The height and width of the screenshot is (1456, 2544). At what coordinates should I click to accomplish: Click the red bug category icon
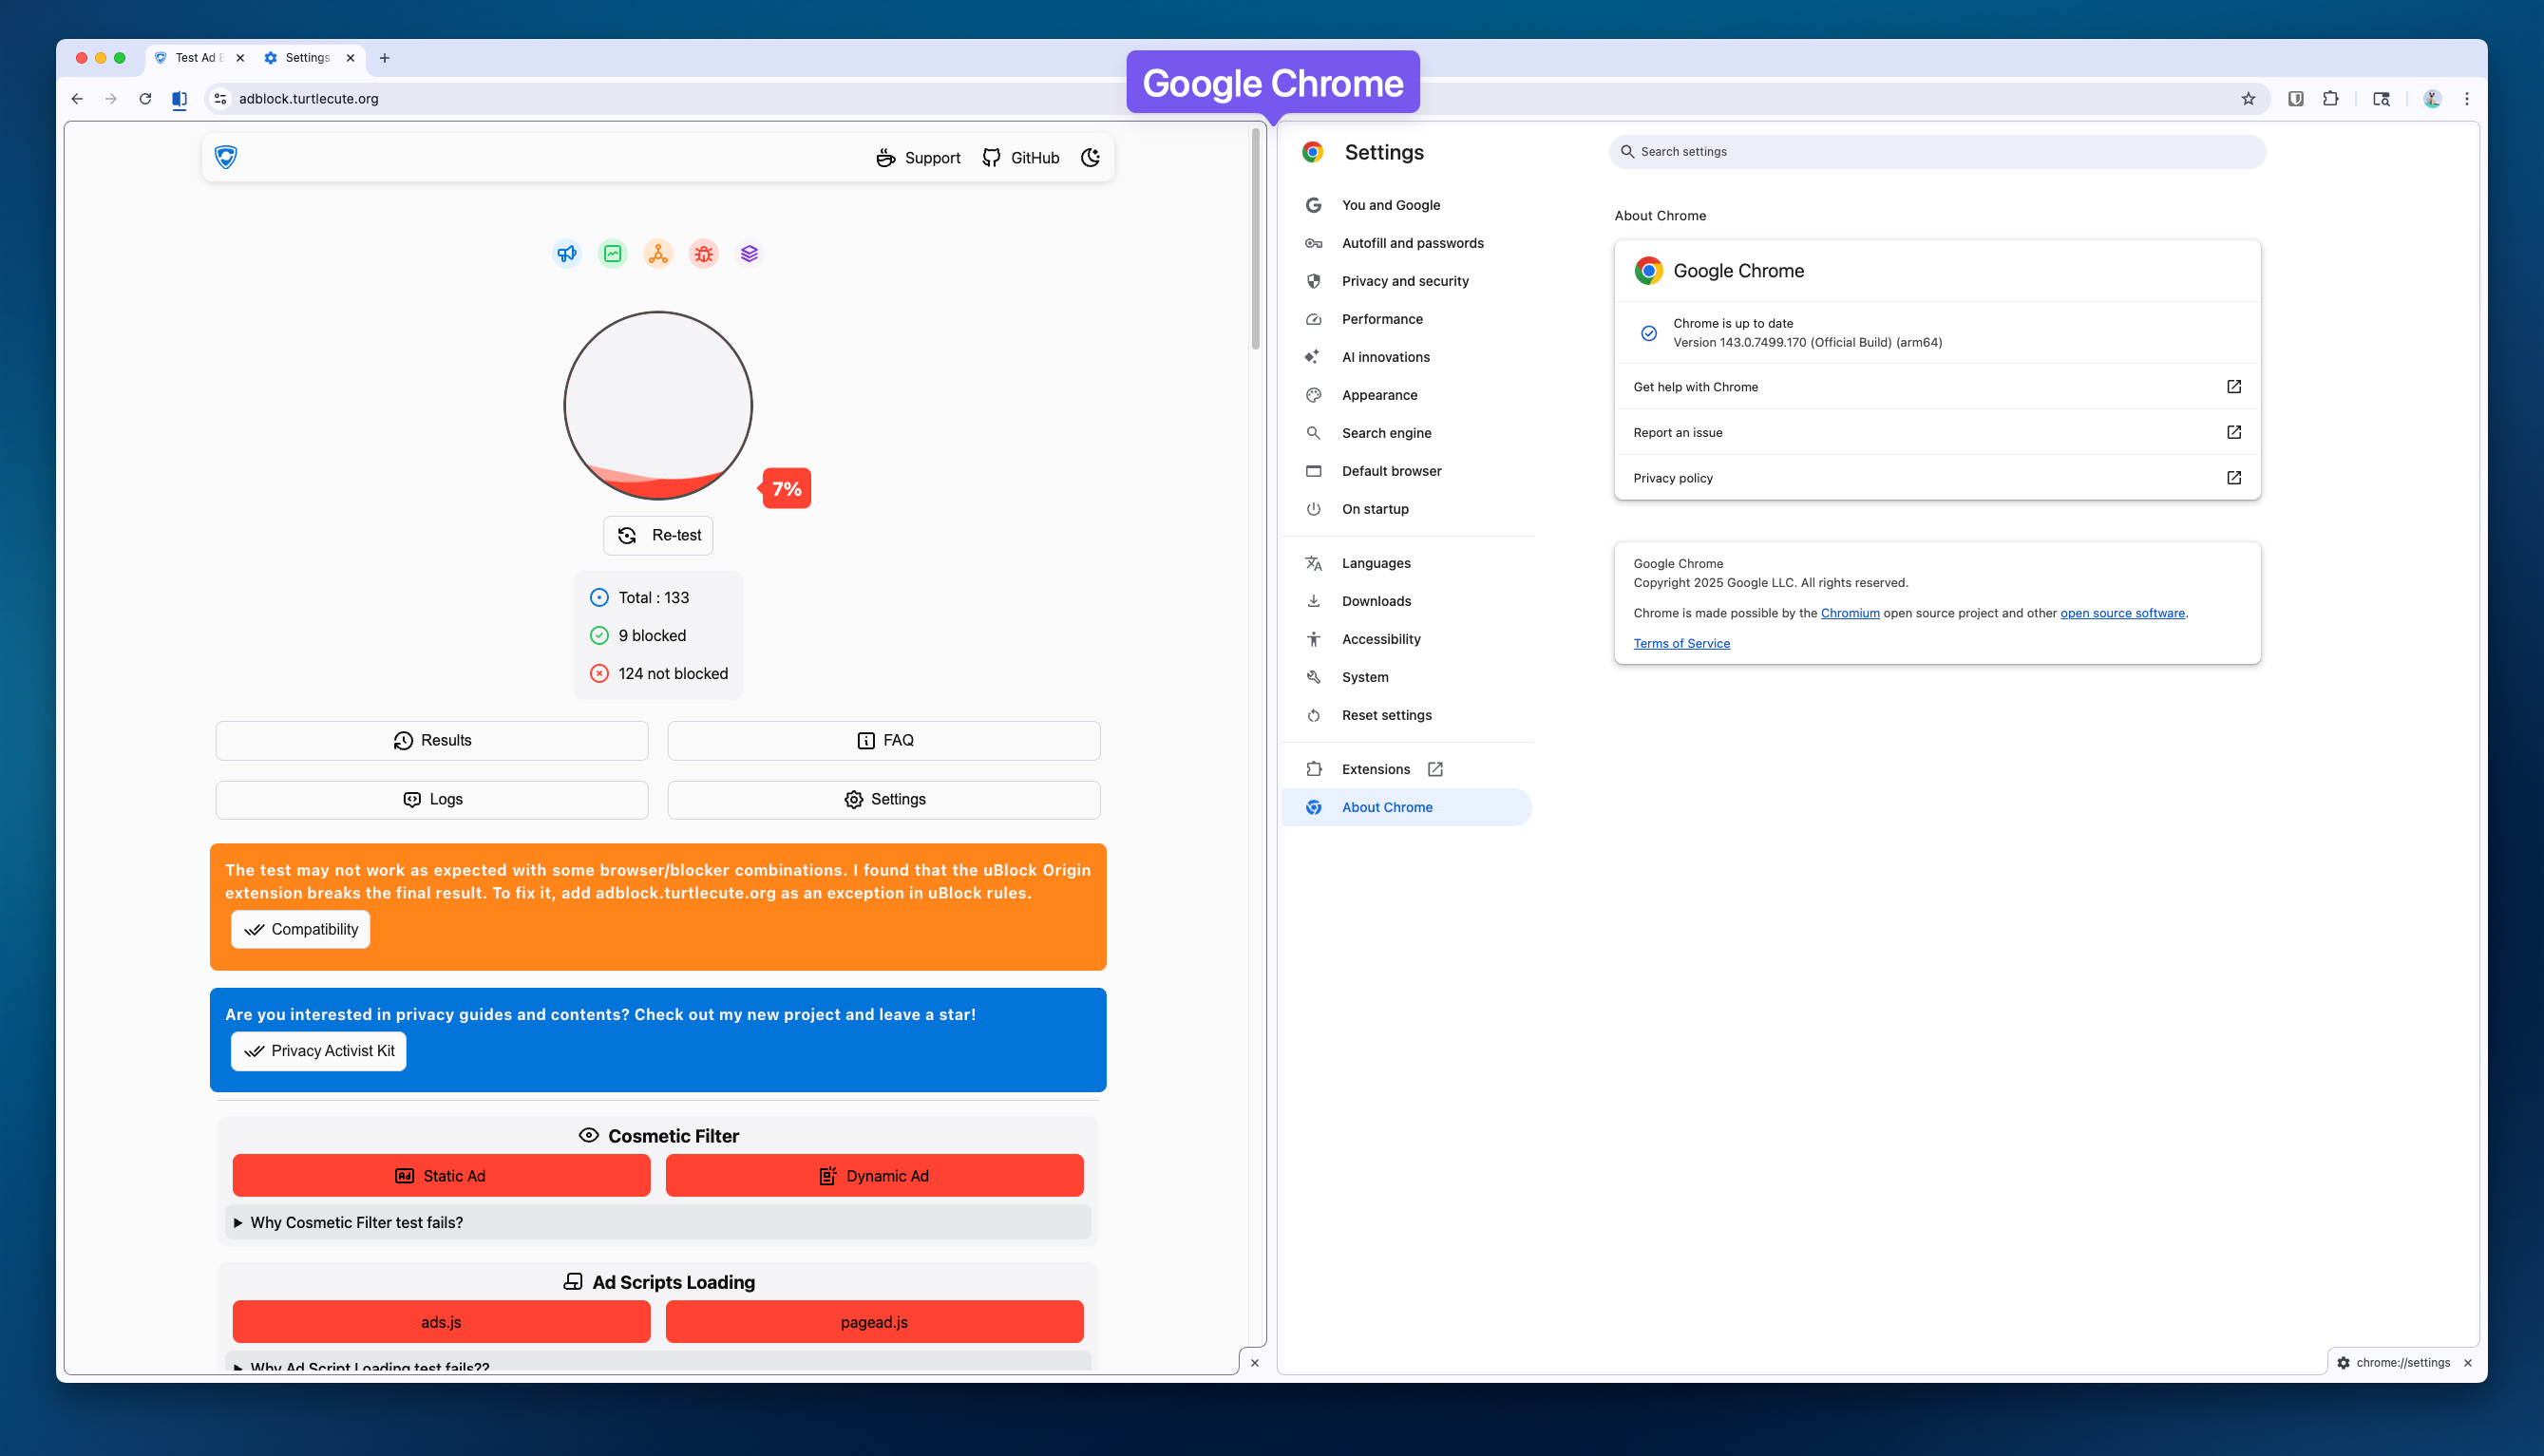click(703, 254)
